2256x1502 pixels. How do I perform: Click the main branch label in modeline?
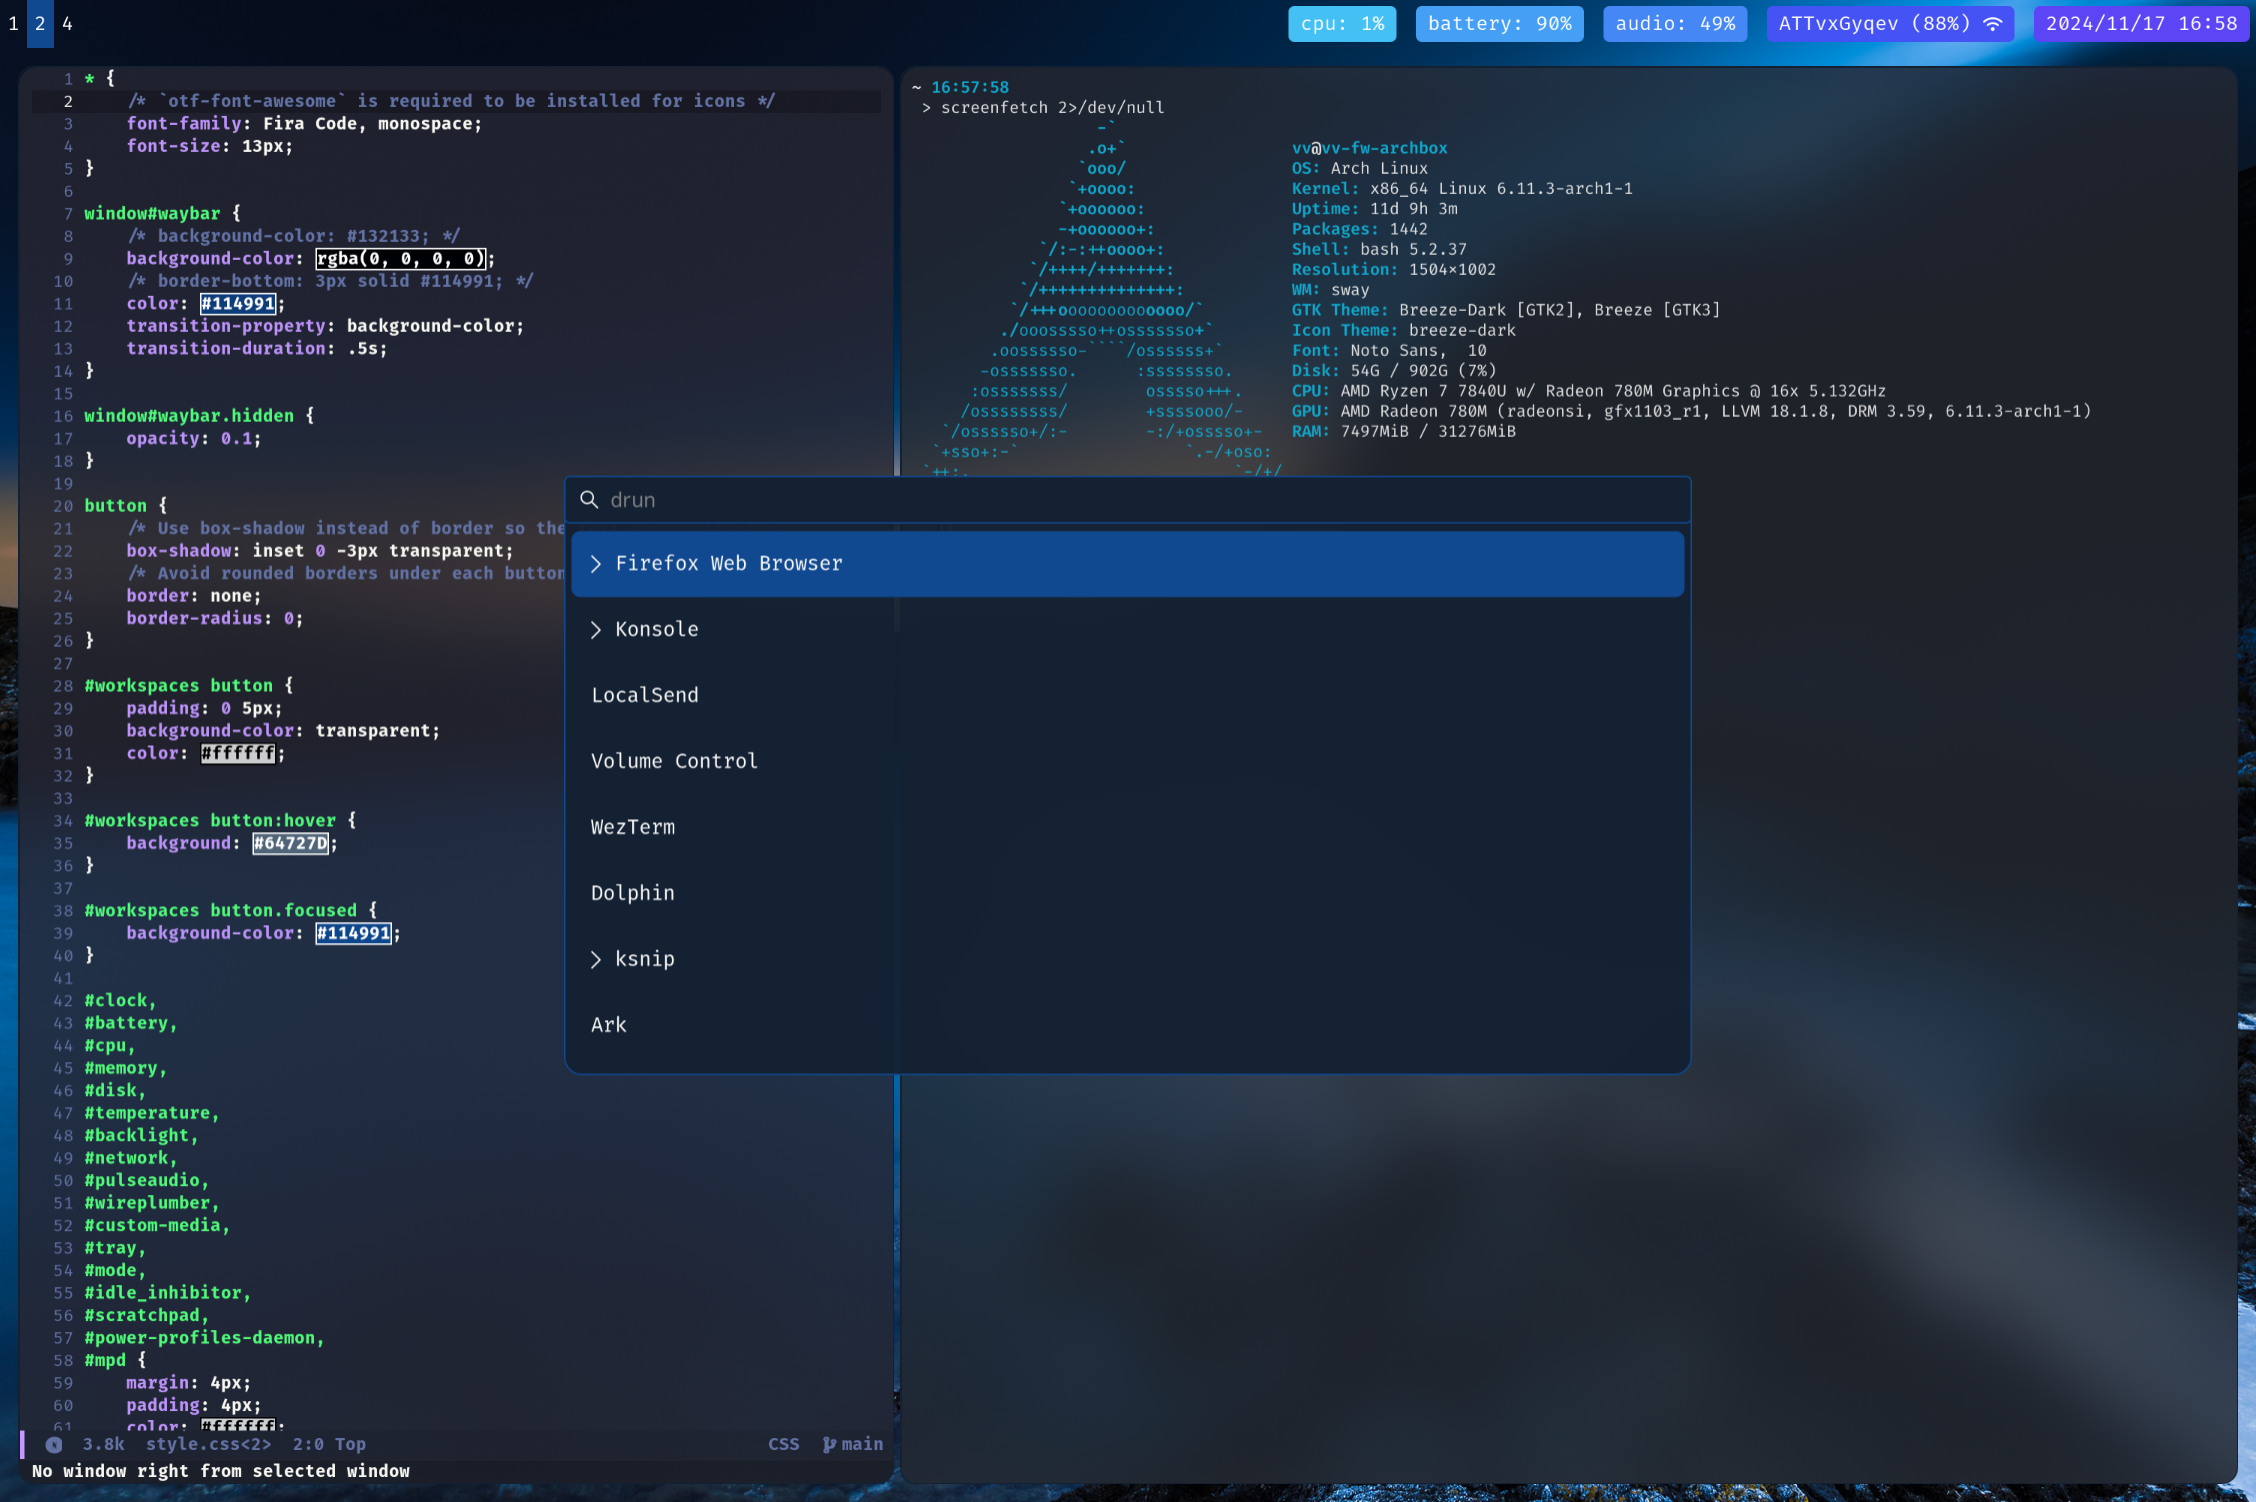click(x=862, y=1444)
